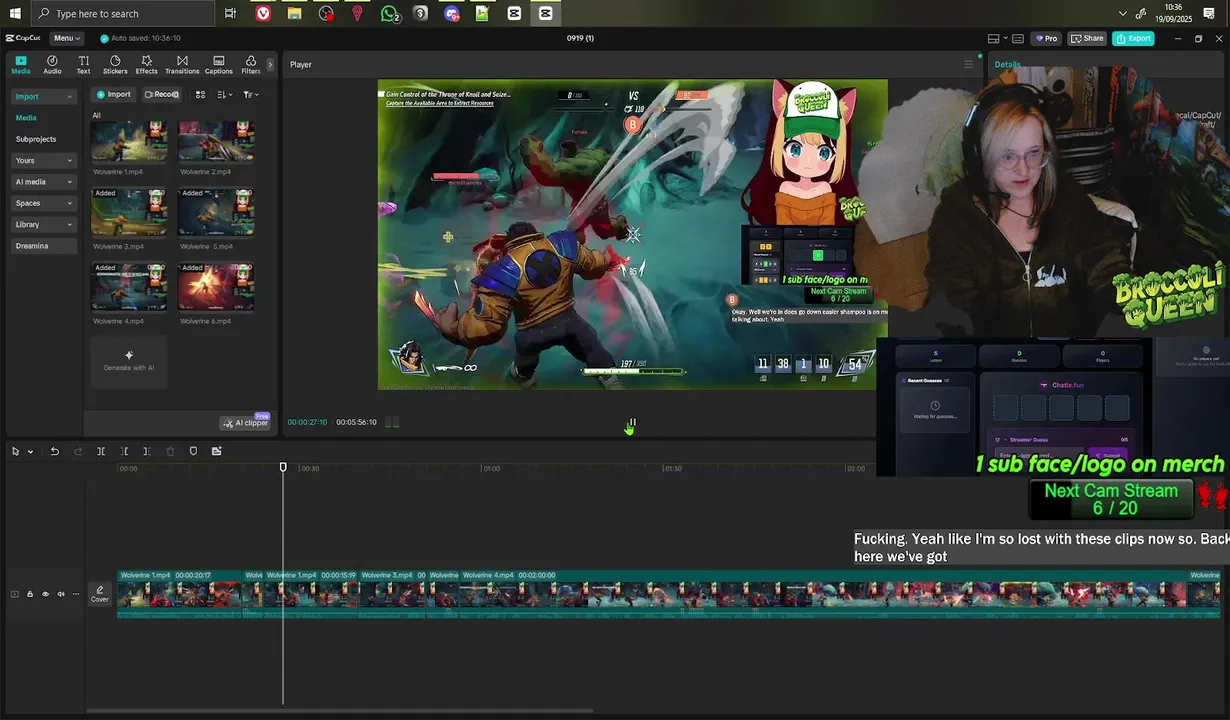The width and height of the screenshot is (1230, 720).
Task: Pause playback in the Player
Action: click(x=631, y=423)
